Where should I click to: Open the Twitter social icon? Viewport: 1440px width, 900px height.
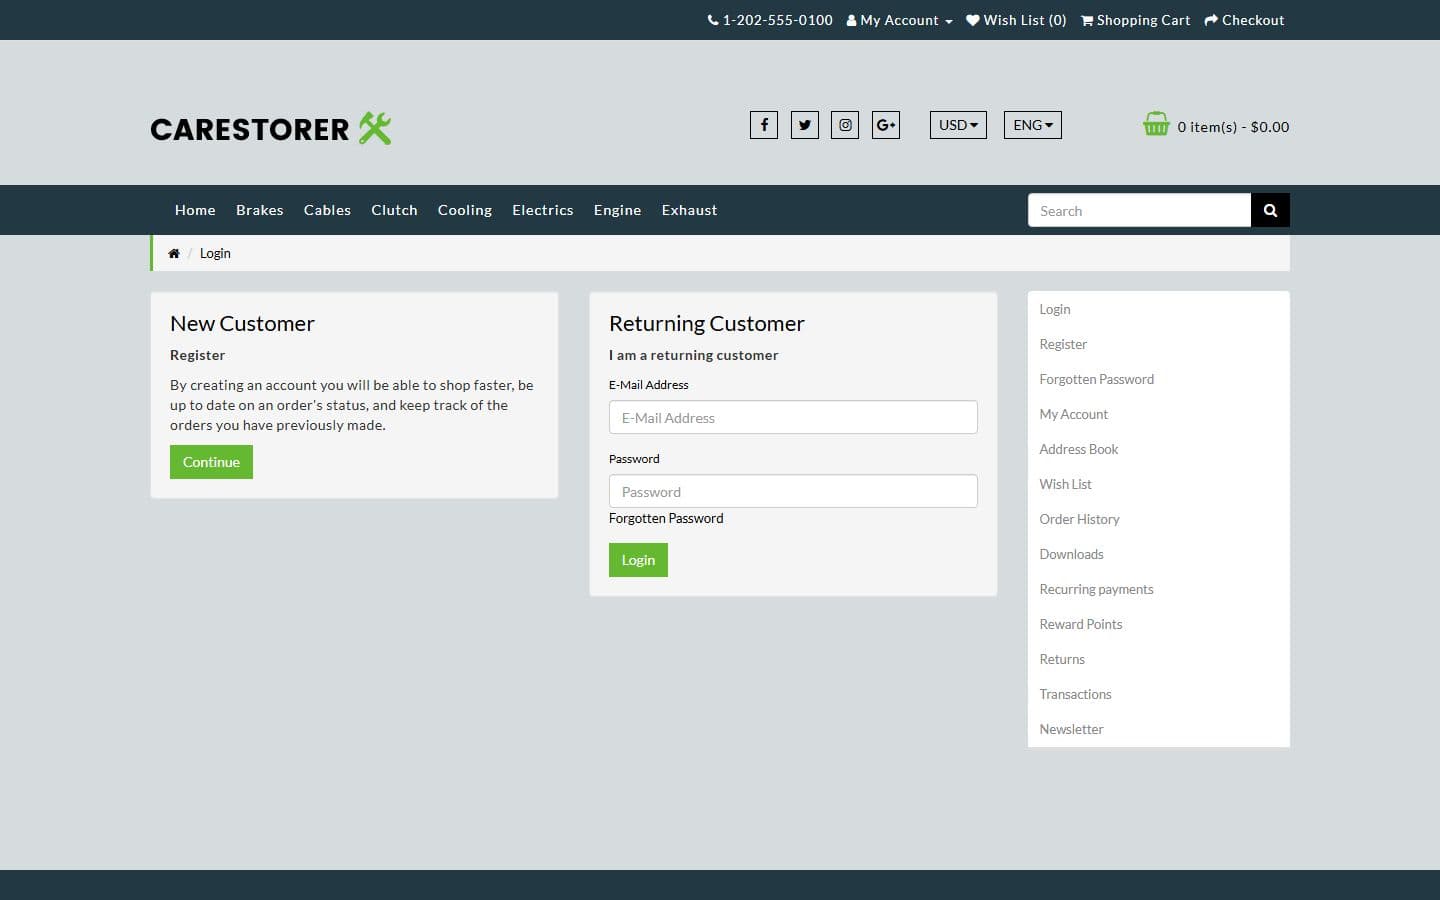[805, 125]
